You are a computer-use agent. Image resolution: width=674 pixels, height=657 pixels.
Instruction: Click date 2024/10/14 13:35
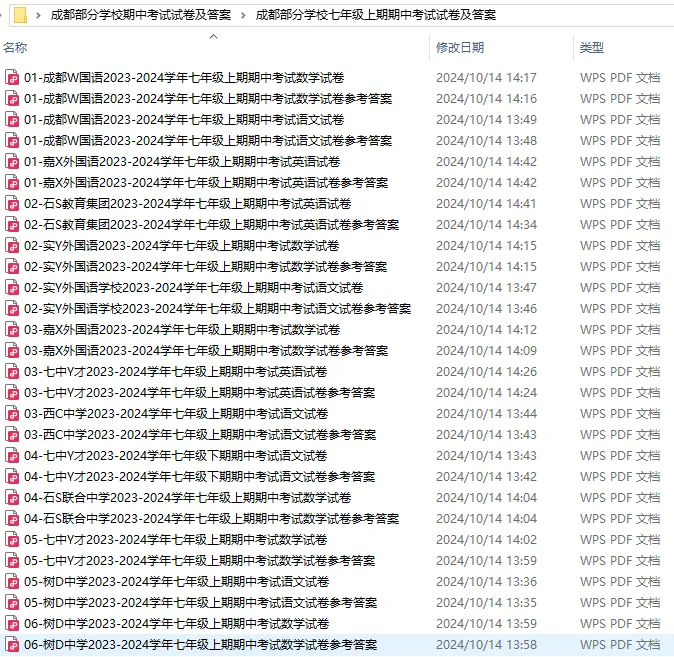(487, 603)
